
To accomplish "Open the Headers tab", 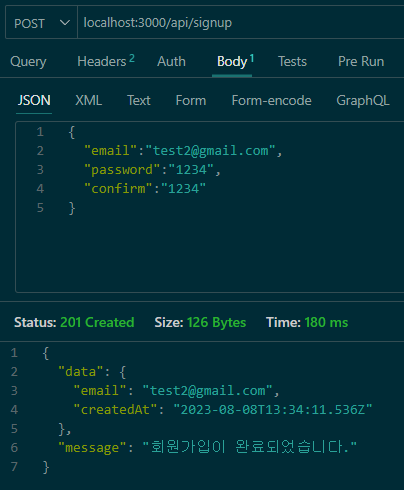I will [106, 61].
